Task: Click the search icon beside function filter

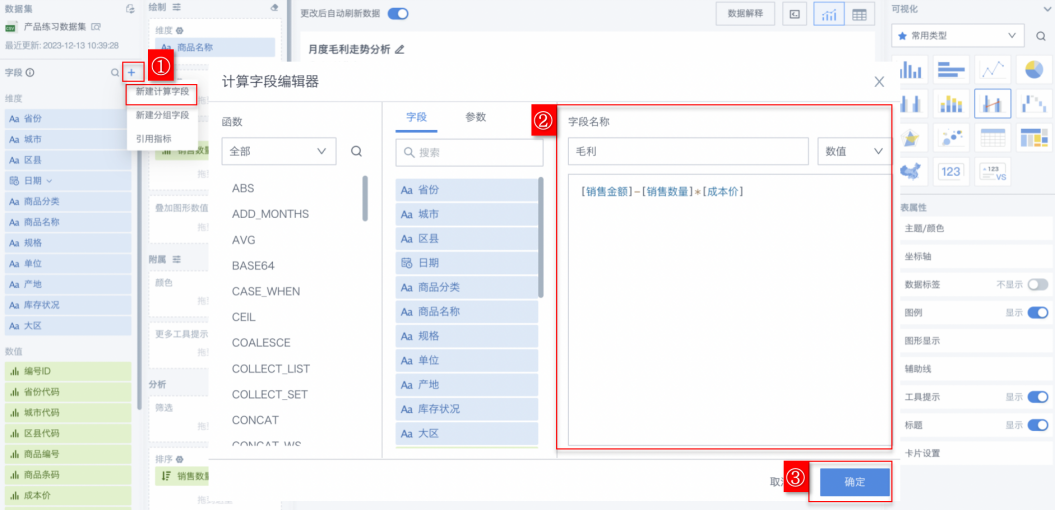Action: coord(356,151)
